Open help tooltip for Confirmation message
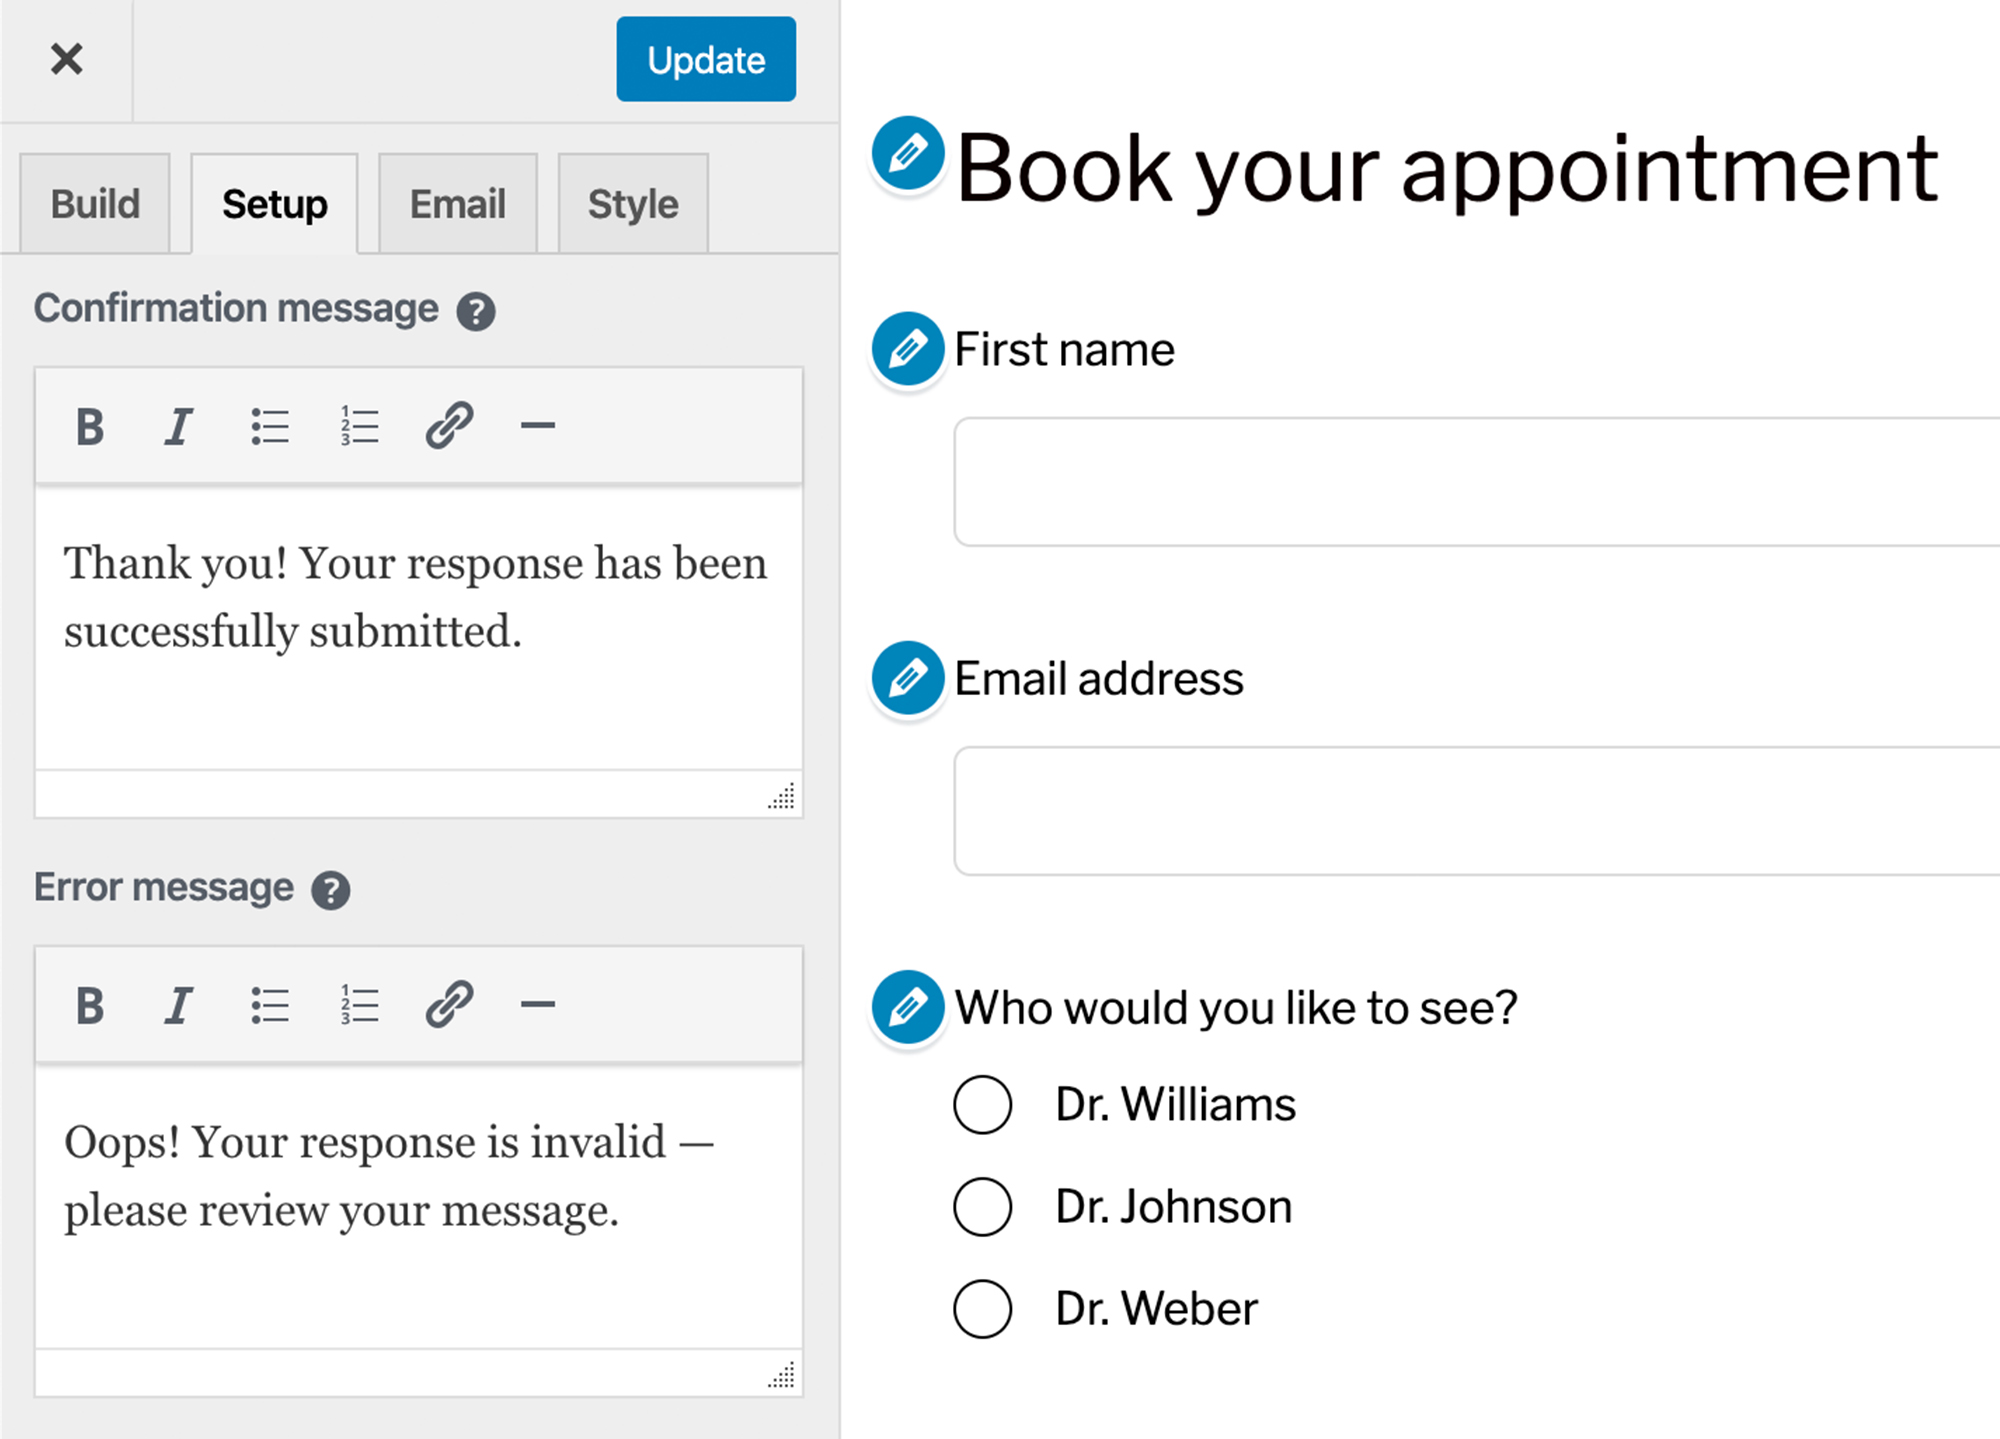2000x1439 pixels. point(476,311)
